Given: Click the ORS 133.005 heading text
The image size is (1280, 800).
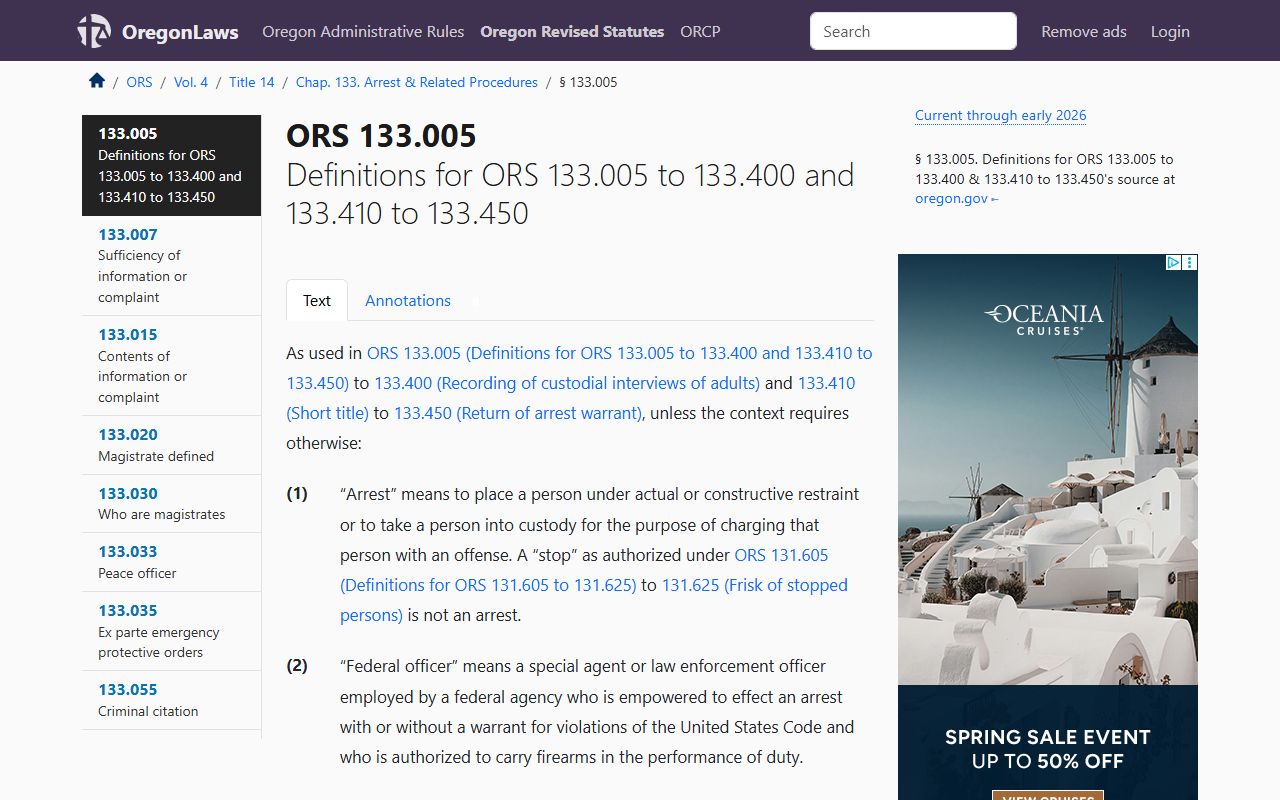Looking at the screenshot, I should 382,136.
